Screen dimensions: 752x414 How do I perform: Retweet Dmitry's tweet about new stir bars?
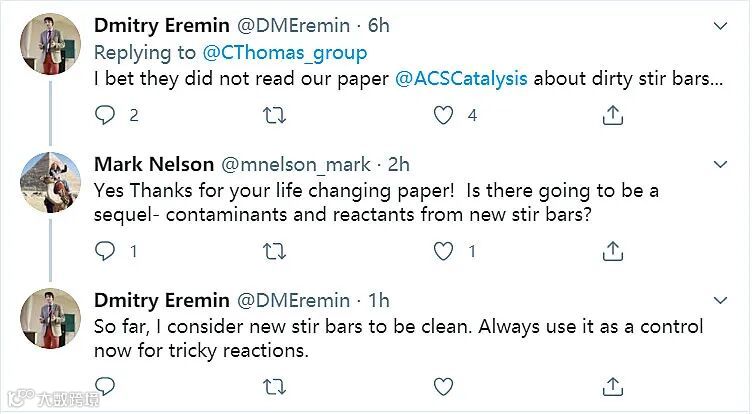click(x=272, y=386)
